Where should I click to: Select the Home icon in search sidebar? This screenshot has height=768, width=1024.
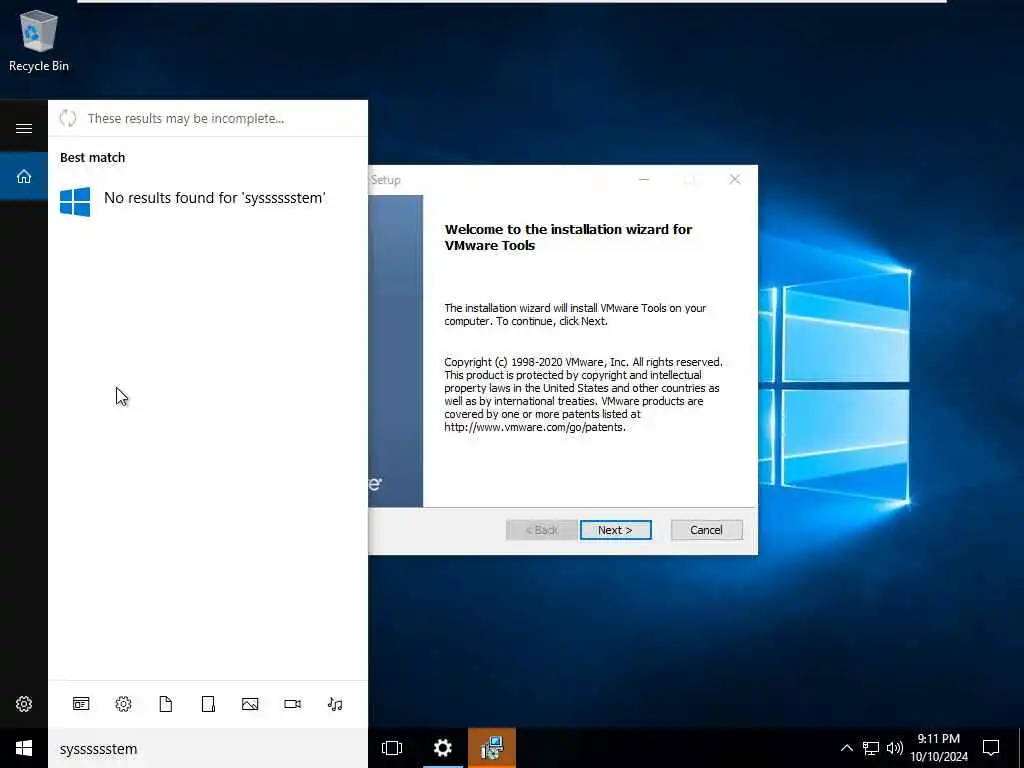[24, 176]
